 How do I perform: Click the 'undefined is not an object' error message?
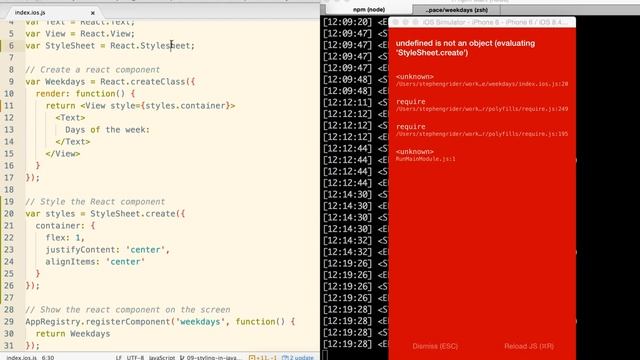(x=465, y=48)
